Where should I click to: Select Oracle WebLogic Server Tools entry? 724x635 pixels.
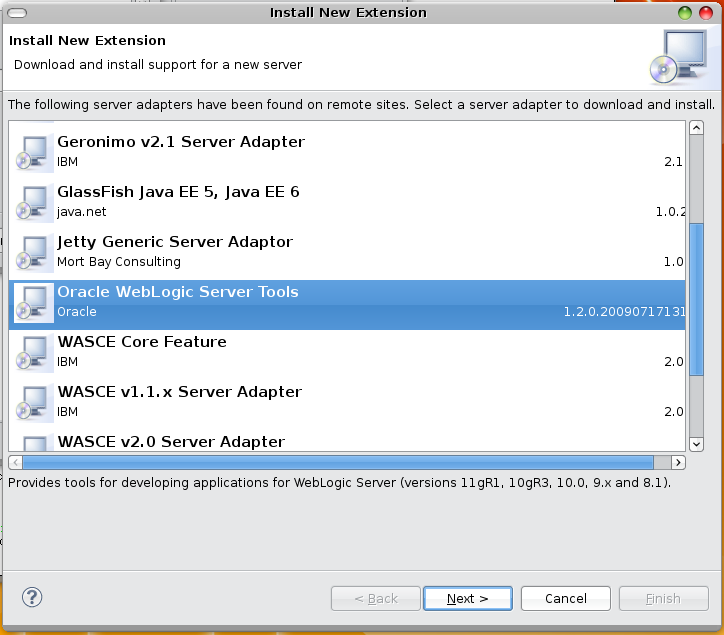[347, 305]
